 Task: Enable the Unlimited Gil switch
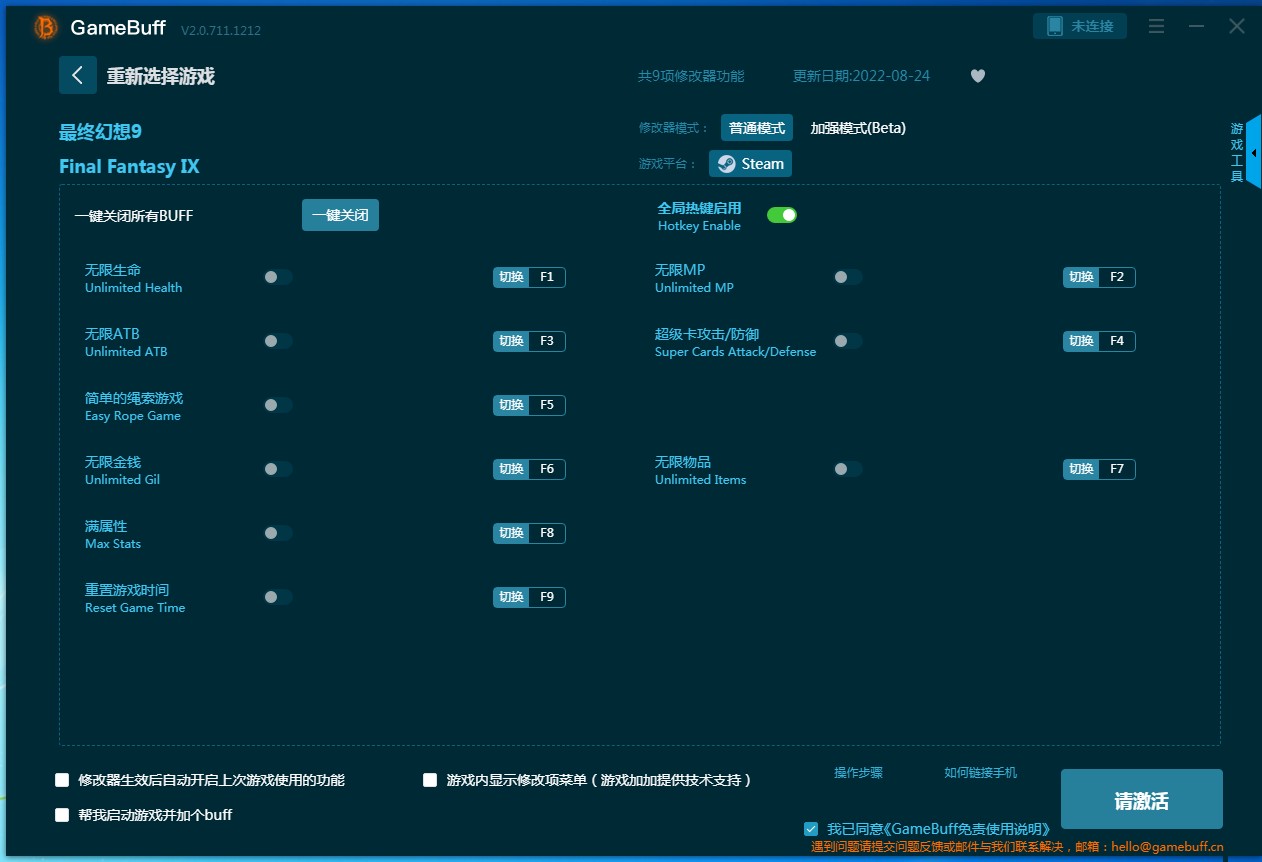278,469
